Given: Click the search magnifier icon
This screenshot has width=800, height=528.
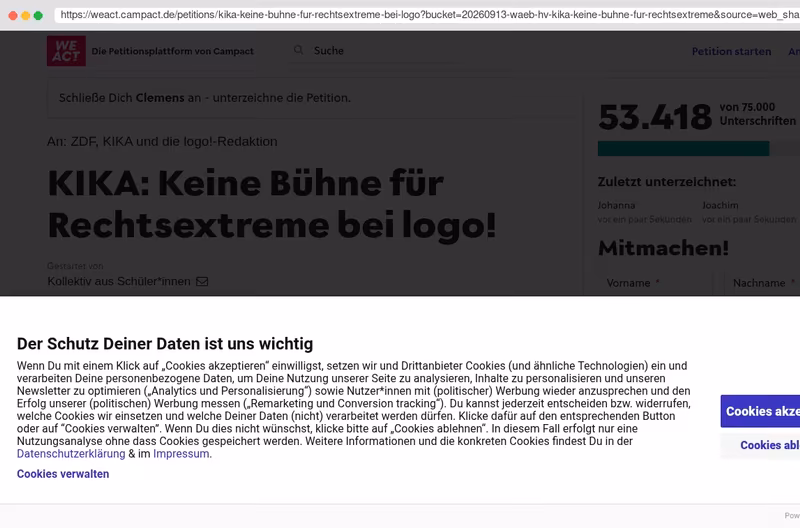Looking at the screenshot, I should (298, 50).
